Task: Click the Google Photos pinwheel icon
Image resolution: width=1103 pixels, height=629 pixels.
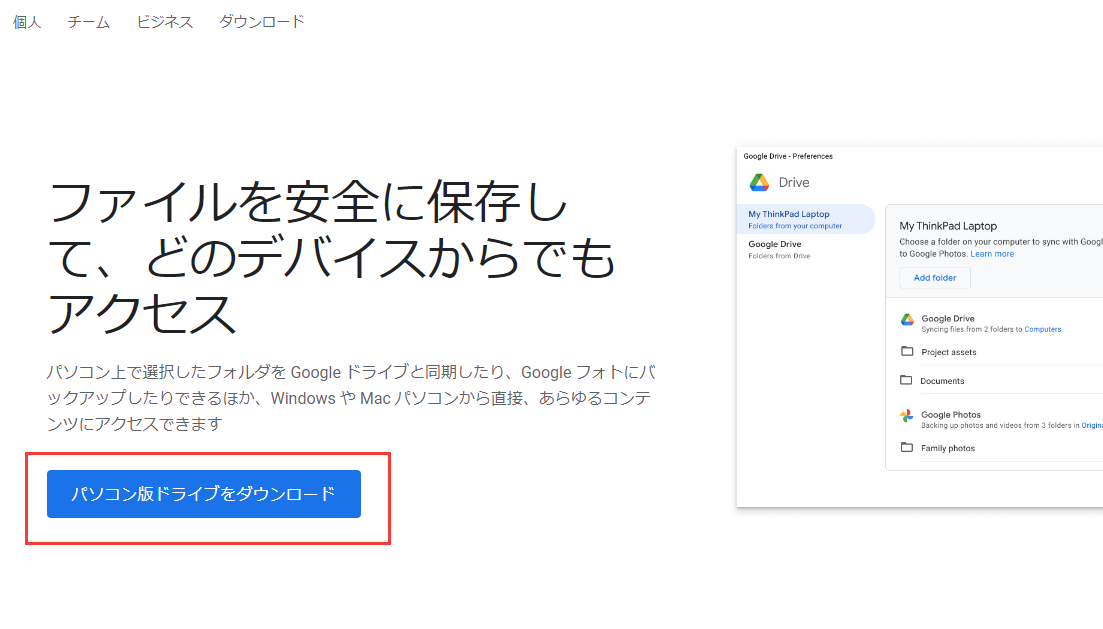Action: pos(907,416)
